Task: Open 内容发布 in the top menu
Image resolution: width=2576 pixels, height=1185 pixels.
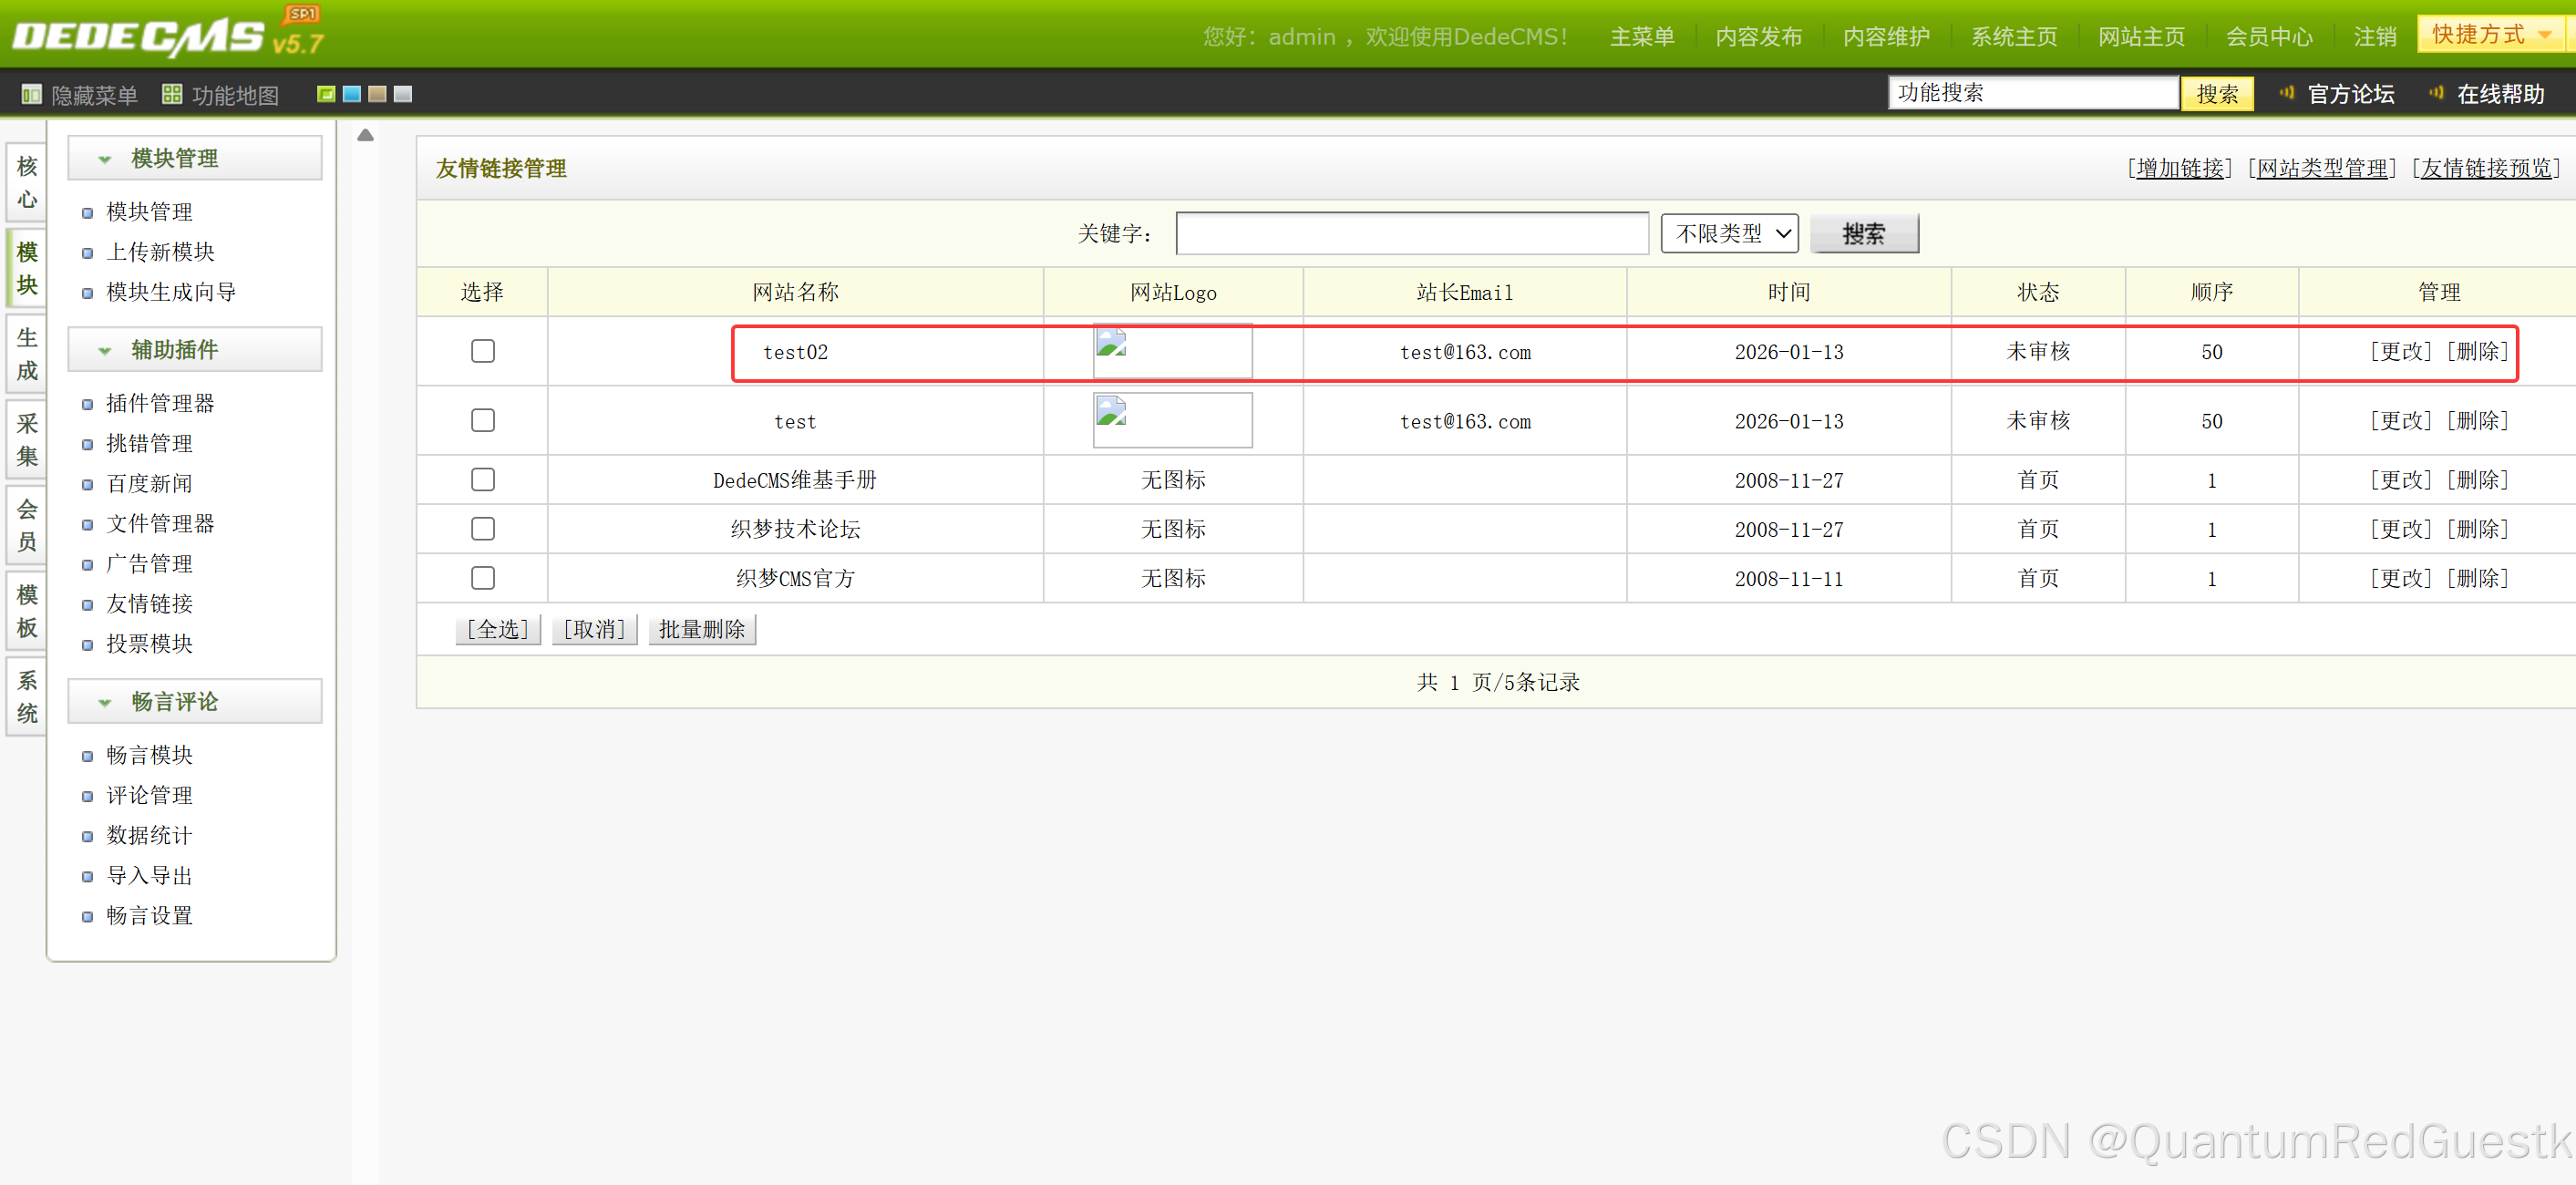Action: 1758,37
